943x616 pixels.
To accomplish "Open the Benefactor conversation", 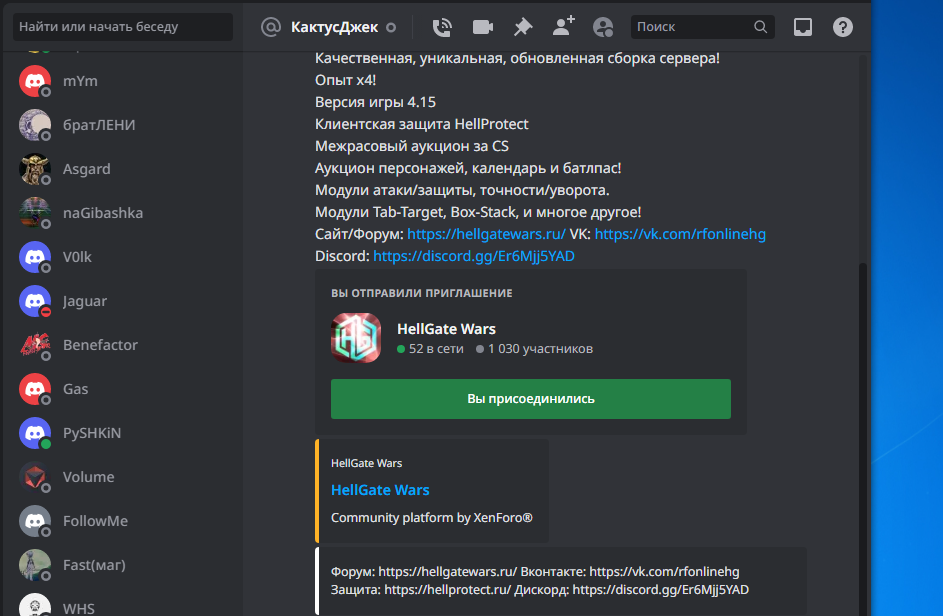I will (123, 345).
